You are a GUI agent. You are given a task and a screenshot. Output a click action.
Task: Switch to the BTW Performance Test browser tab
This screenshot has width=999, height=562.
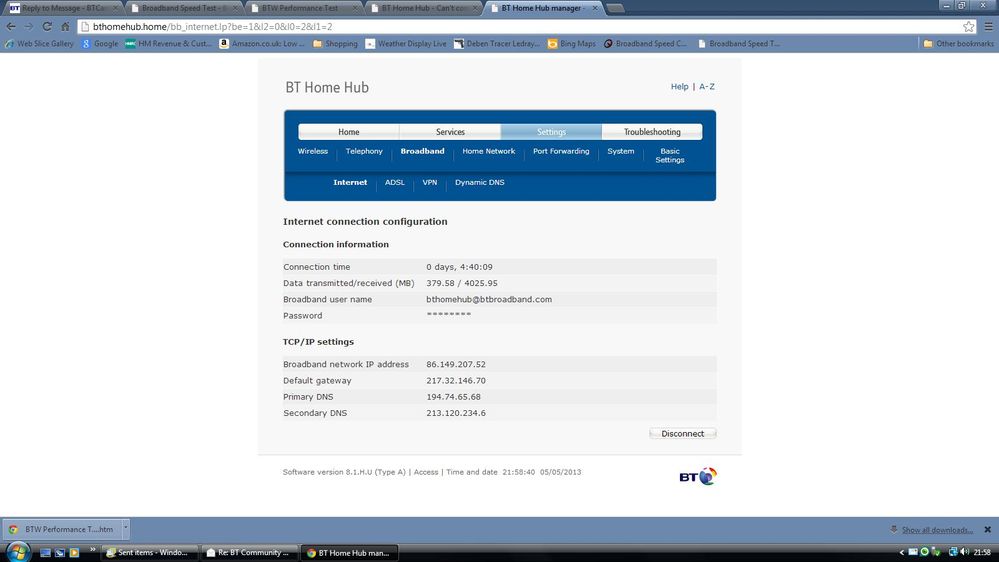[x=300, y=8]
